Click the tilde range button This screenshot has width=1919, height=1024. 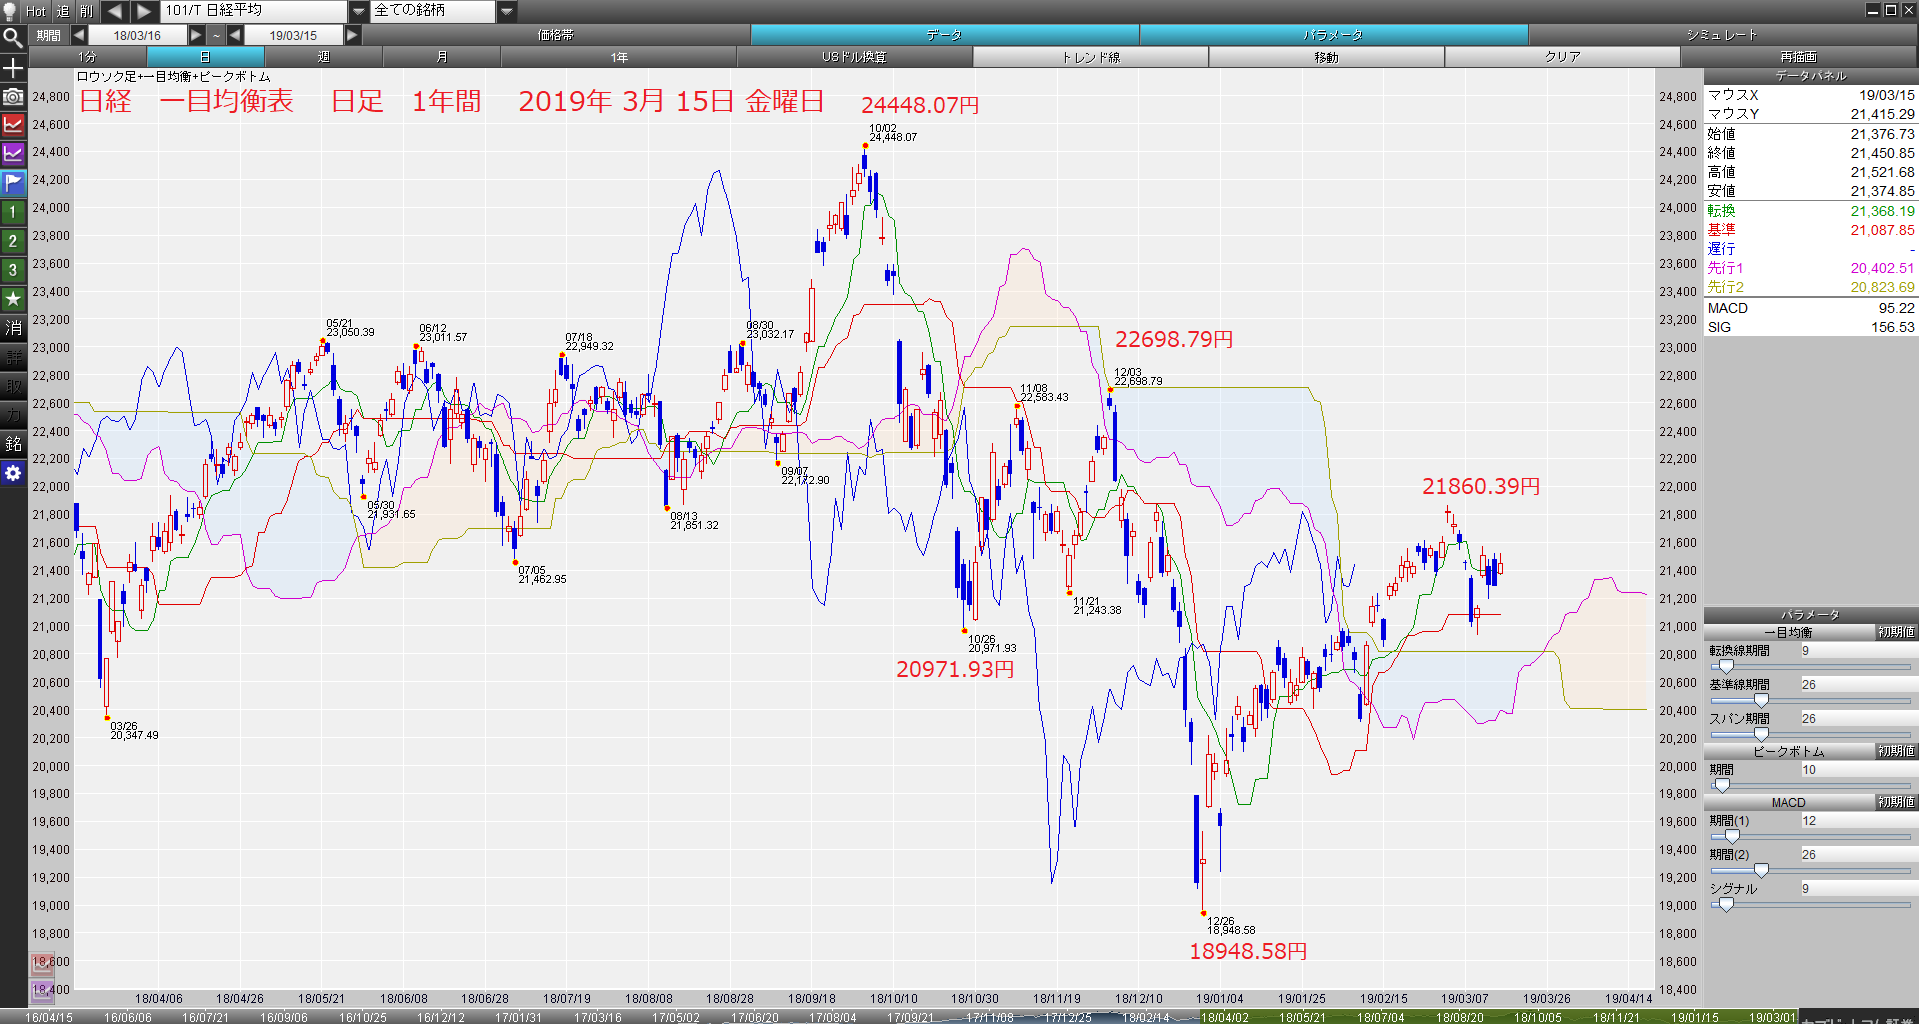216,35
